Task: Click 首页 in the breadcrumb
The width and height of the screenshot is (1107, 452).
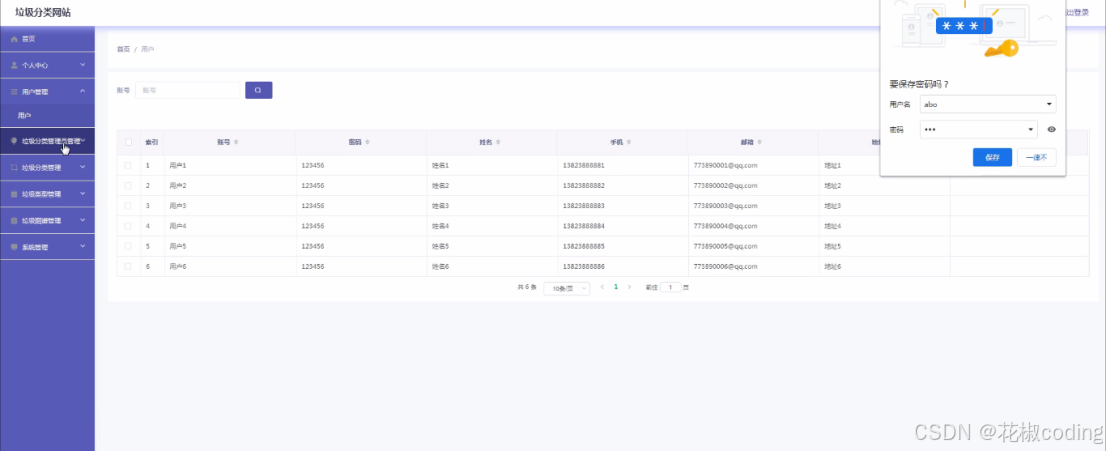Action: pos(123,49)
